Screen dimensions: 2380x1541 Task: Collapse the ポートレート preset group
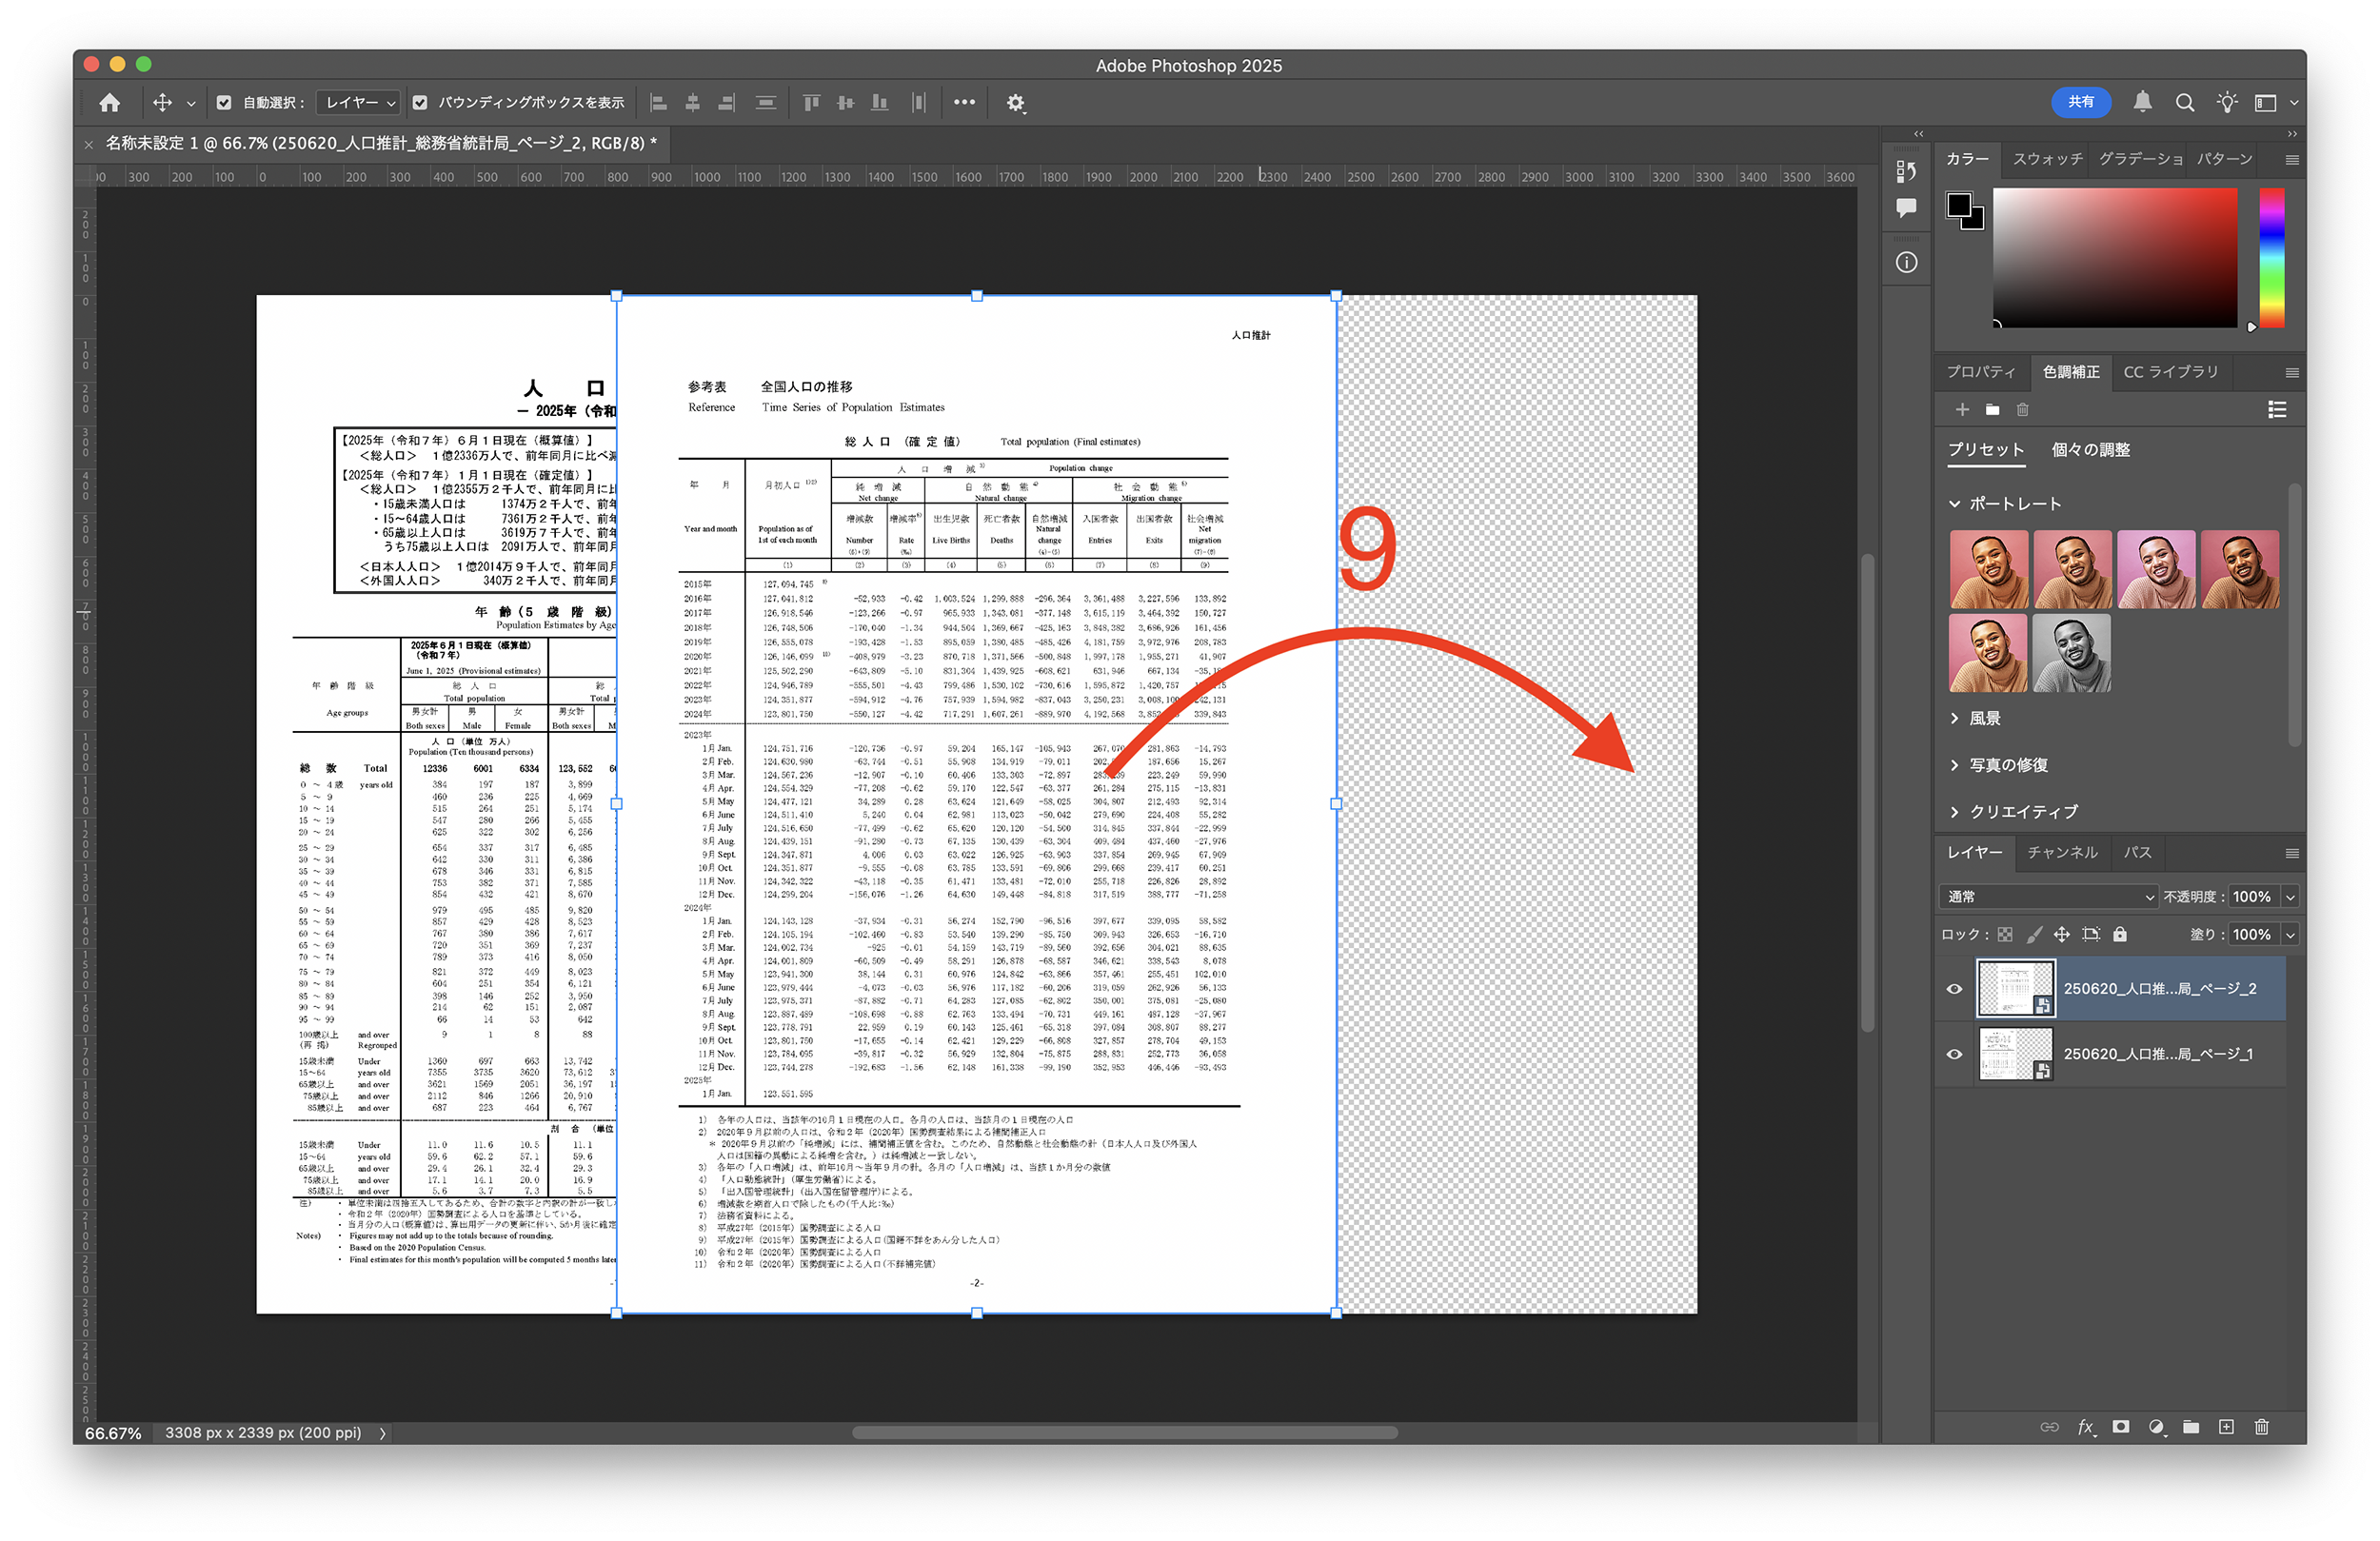tap(1954, 504)
